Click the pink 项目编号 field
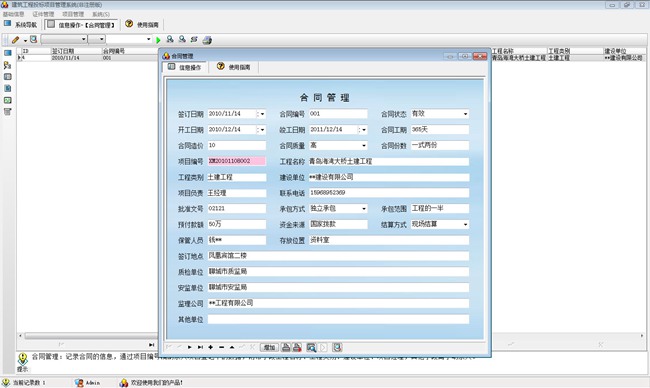The image size is (650, 388). point(237,161)
